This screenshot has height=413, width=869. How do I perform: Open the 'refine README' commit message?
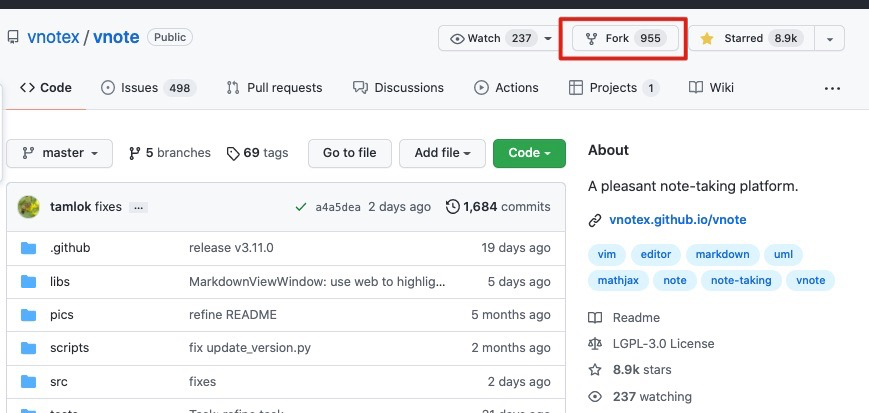[x=233, y=315]
